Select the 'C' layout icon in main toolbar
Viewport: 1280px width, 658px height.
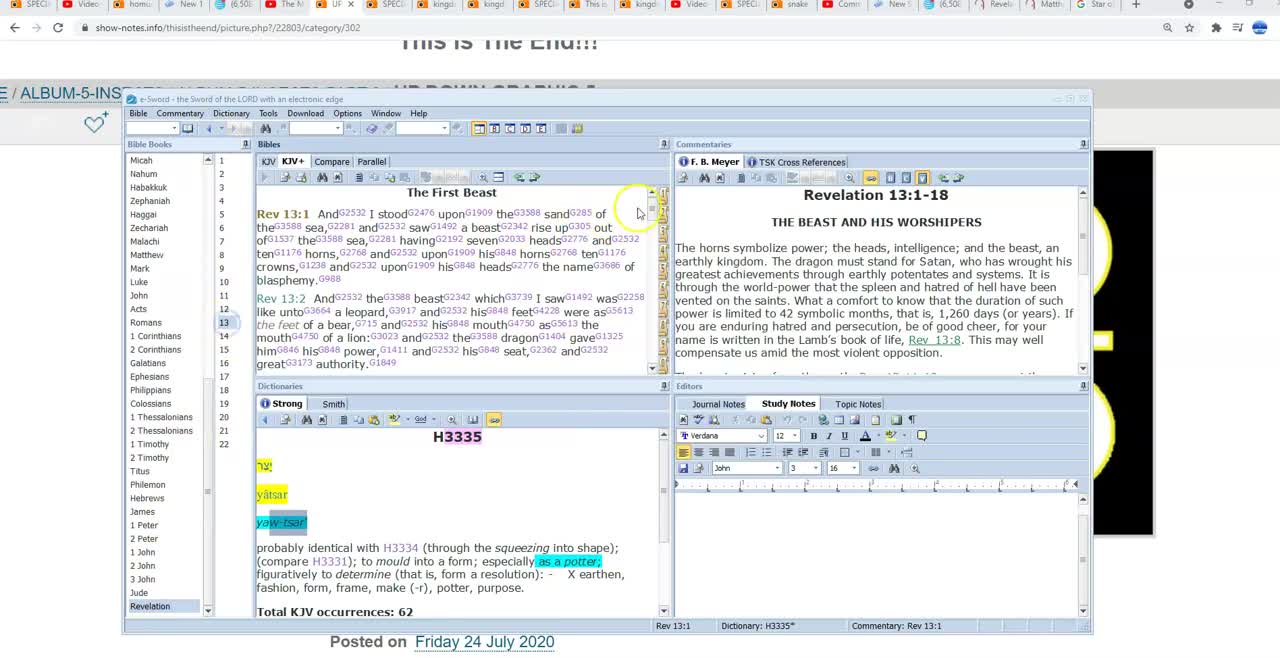[510, 129]
